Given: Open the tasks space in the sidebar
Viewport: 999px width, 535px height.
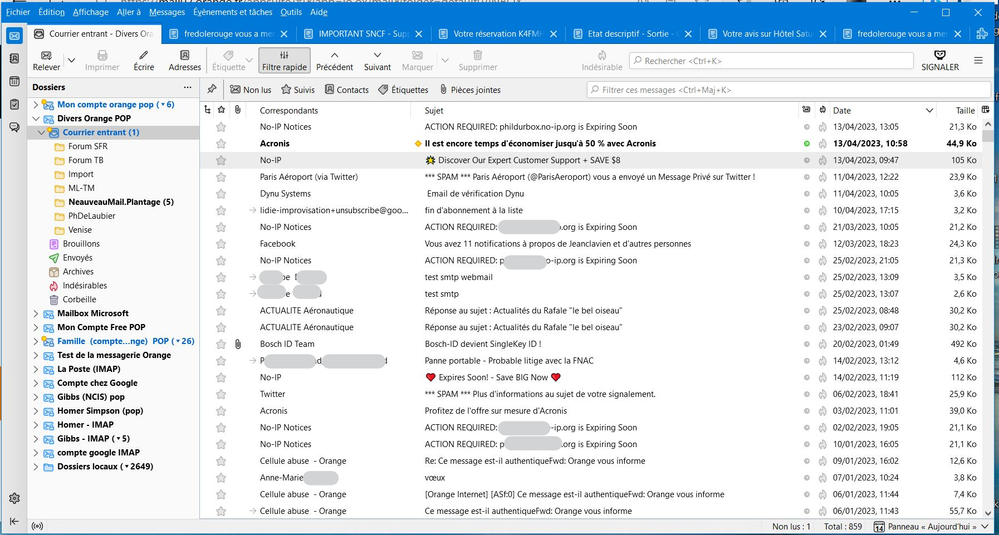Looking at the screenshot, I should pyautogui.click(x=14, y=105).
